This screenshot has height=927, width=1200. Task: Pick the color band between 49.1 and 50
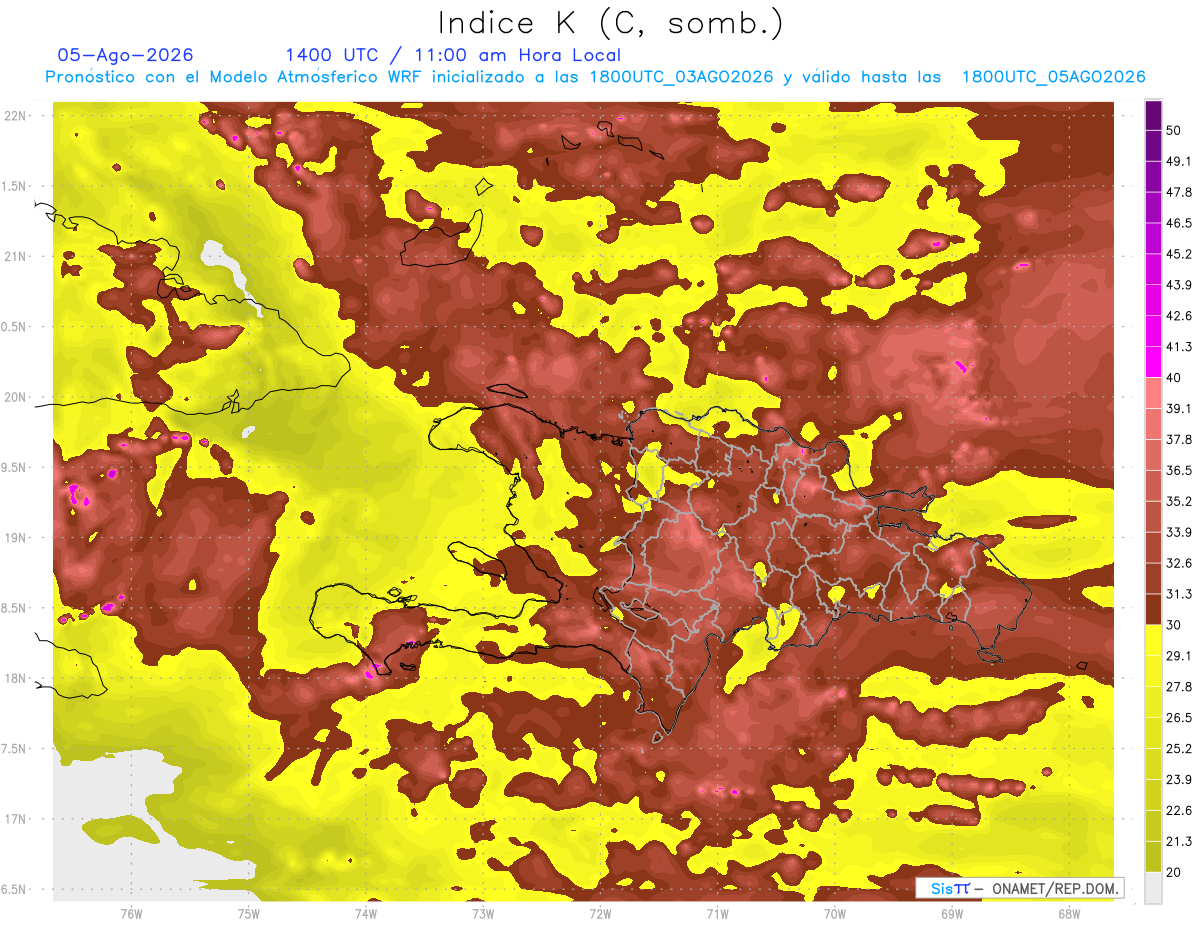[1154, 146]
